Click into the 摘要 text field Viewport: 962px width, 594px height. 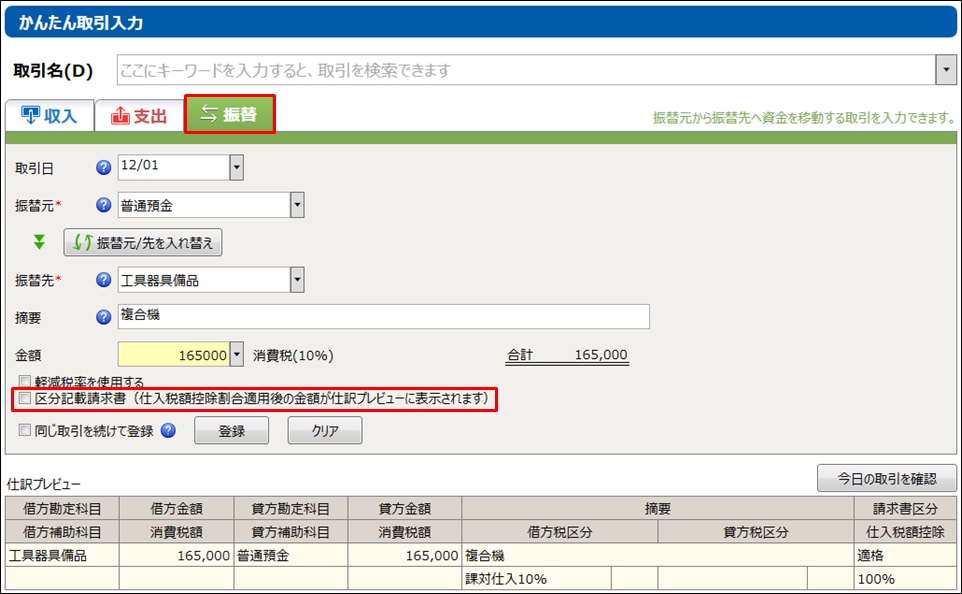[383, 318]
